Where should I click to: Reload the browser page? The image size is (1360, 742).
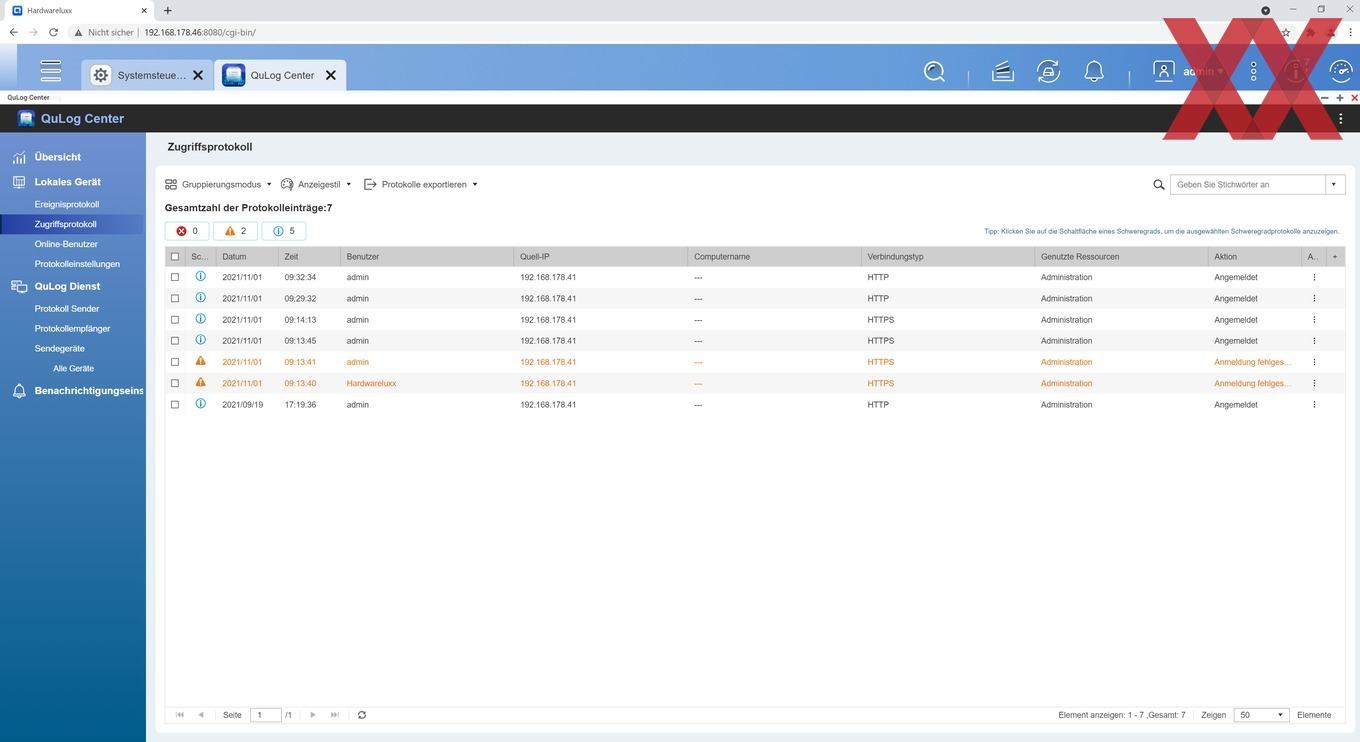coord(54,32)
